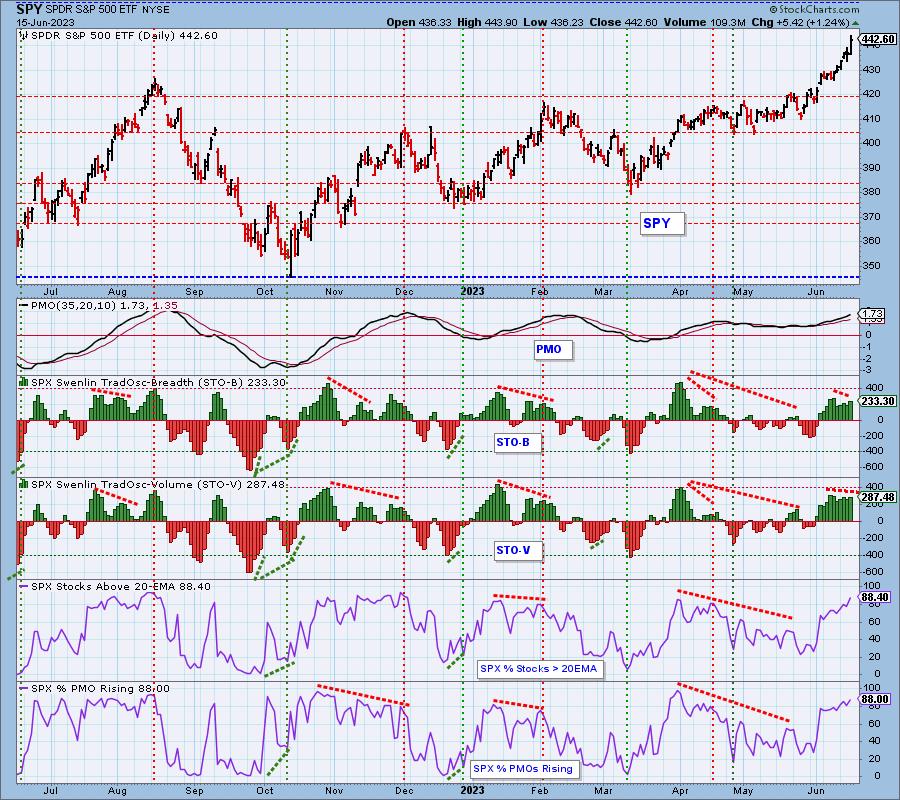The height and width of the screenshot is (800, 900).
Task: Click the 442.60 last price tag
Action: pos(876,39)
